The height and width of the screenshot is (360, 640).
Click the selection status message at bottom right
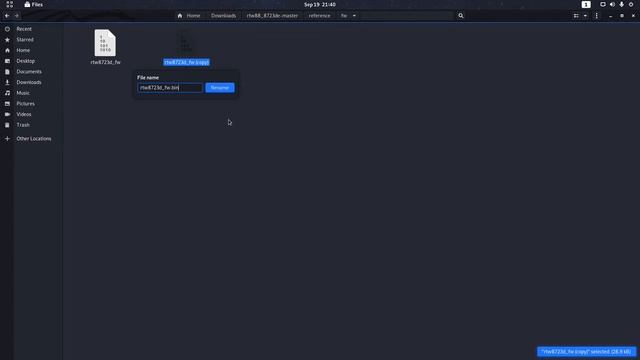(x=587, y=351)
